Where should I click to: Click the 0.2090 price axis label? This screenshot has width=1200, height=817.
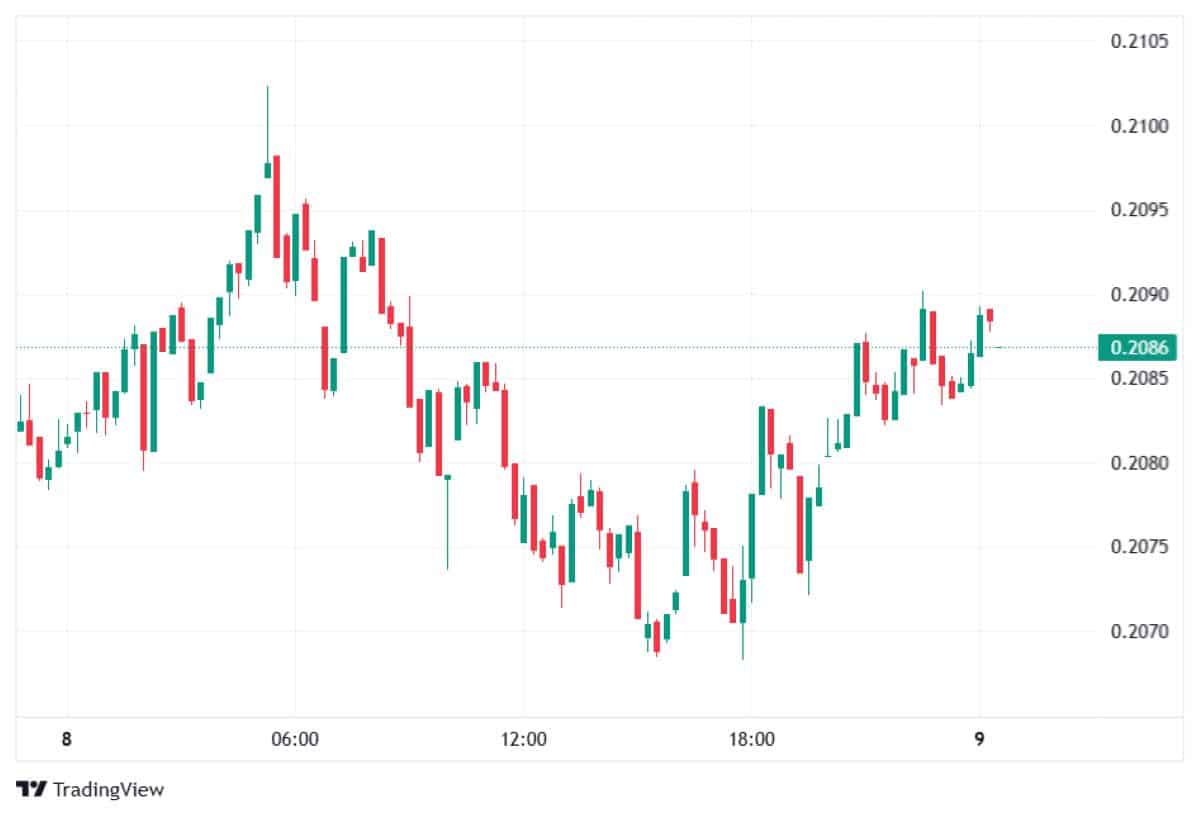pos(1140,295)
